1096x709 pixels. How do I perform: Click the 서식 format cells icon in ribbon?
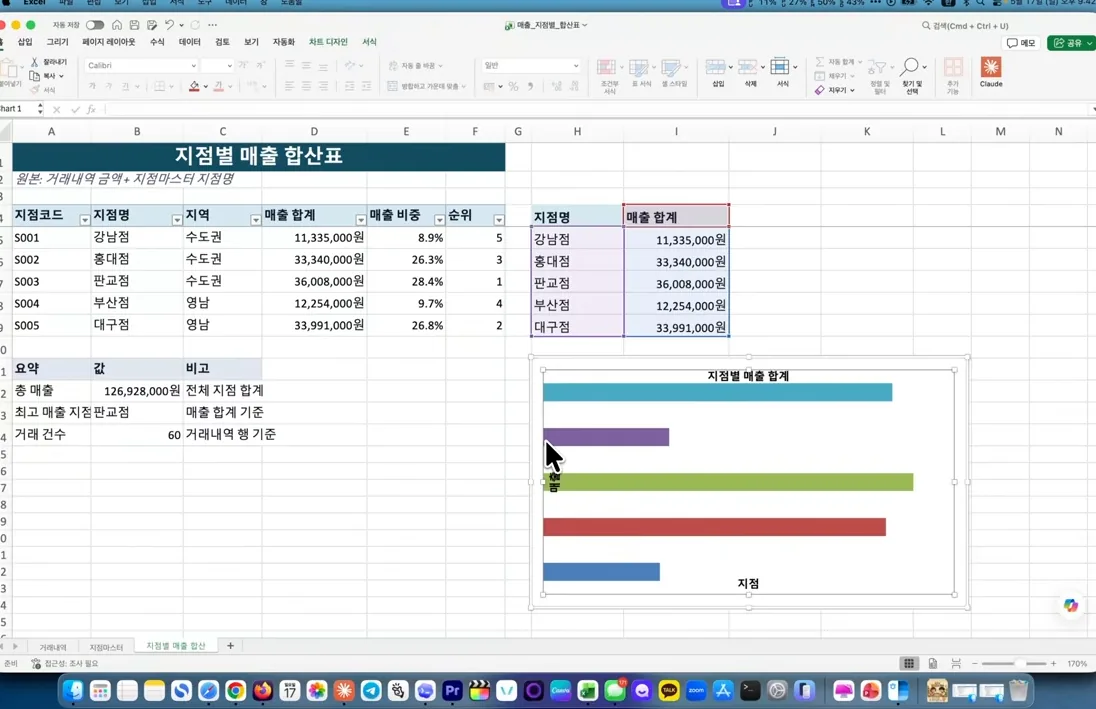779,67
